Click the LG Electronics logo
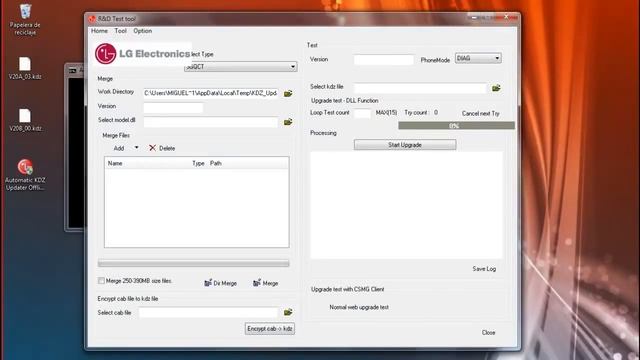This screenshot has width=640, height=360. pyautogui.click(x=142, y=54)
